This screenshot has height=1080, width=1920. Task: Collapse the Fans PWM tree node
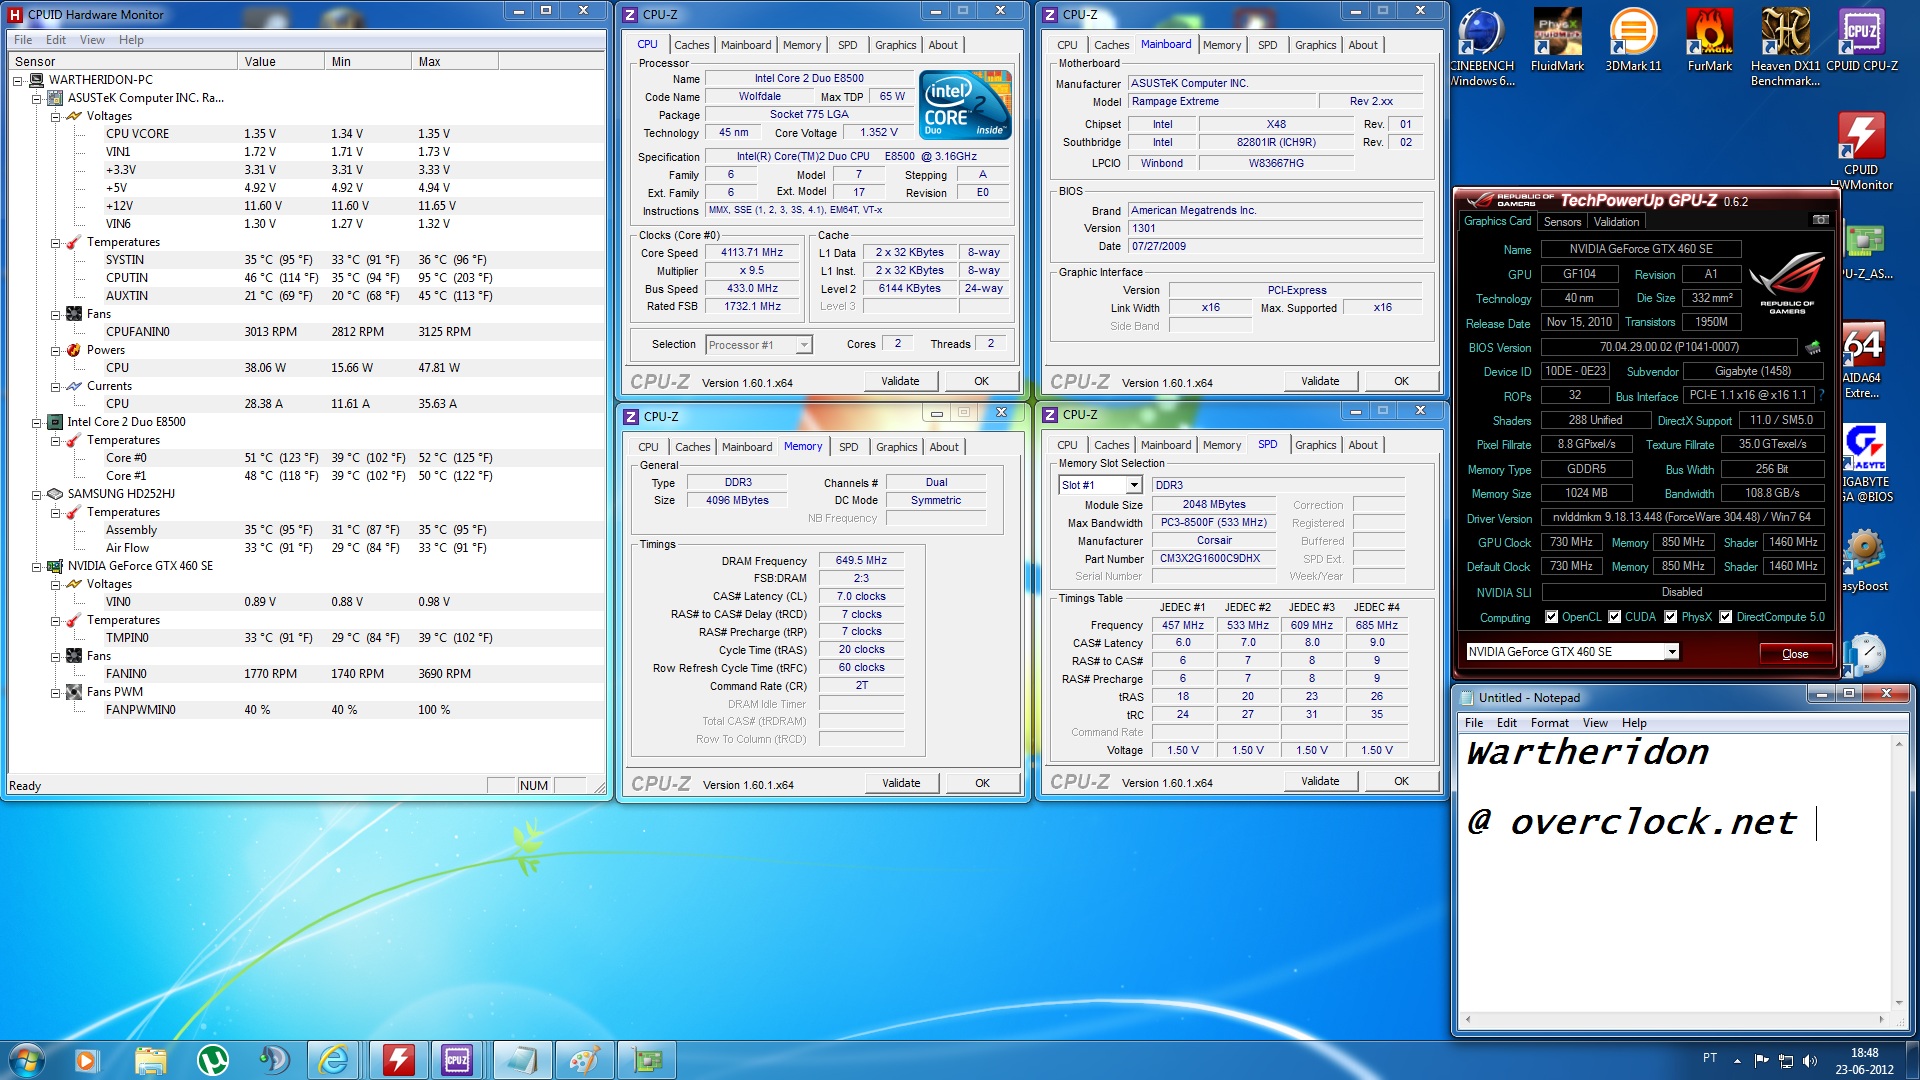pos(56,692)
